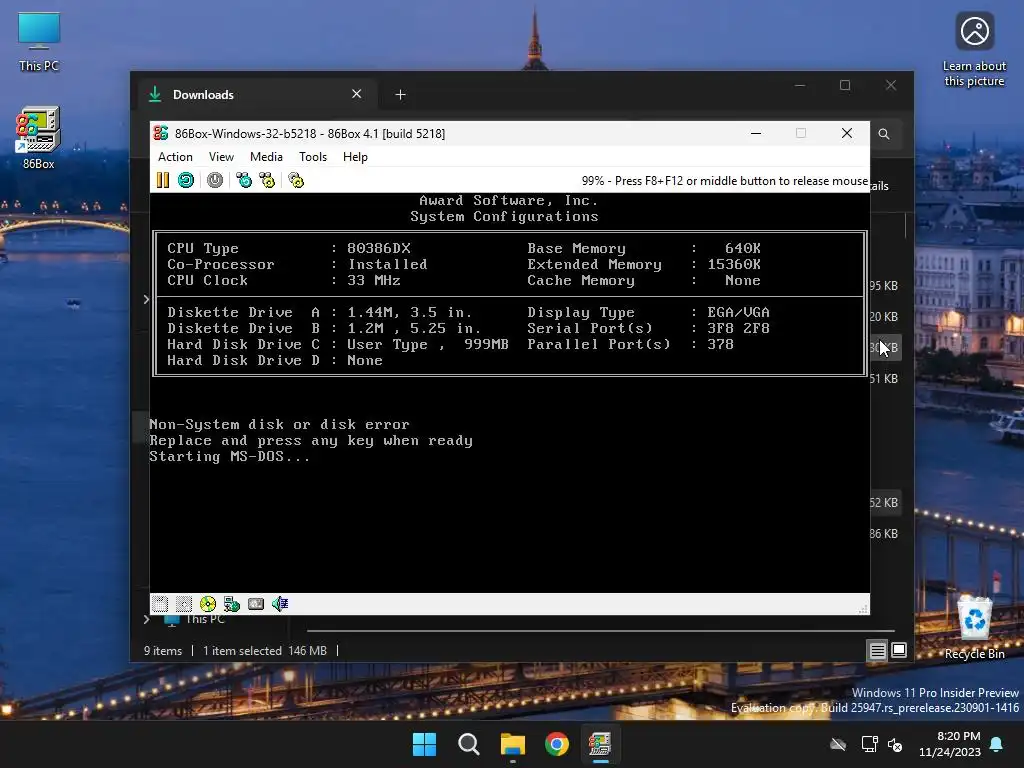Click the sound speaker icon in 86Box status bar
This screenshot has width=1024, height=768.
pos(280,604)
